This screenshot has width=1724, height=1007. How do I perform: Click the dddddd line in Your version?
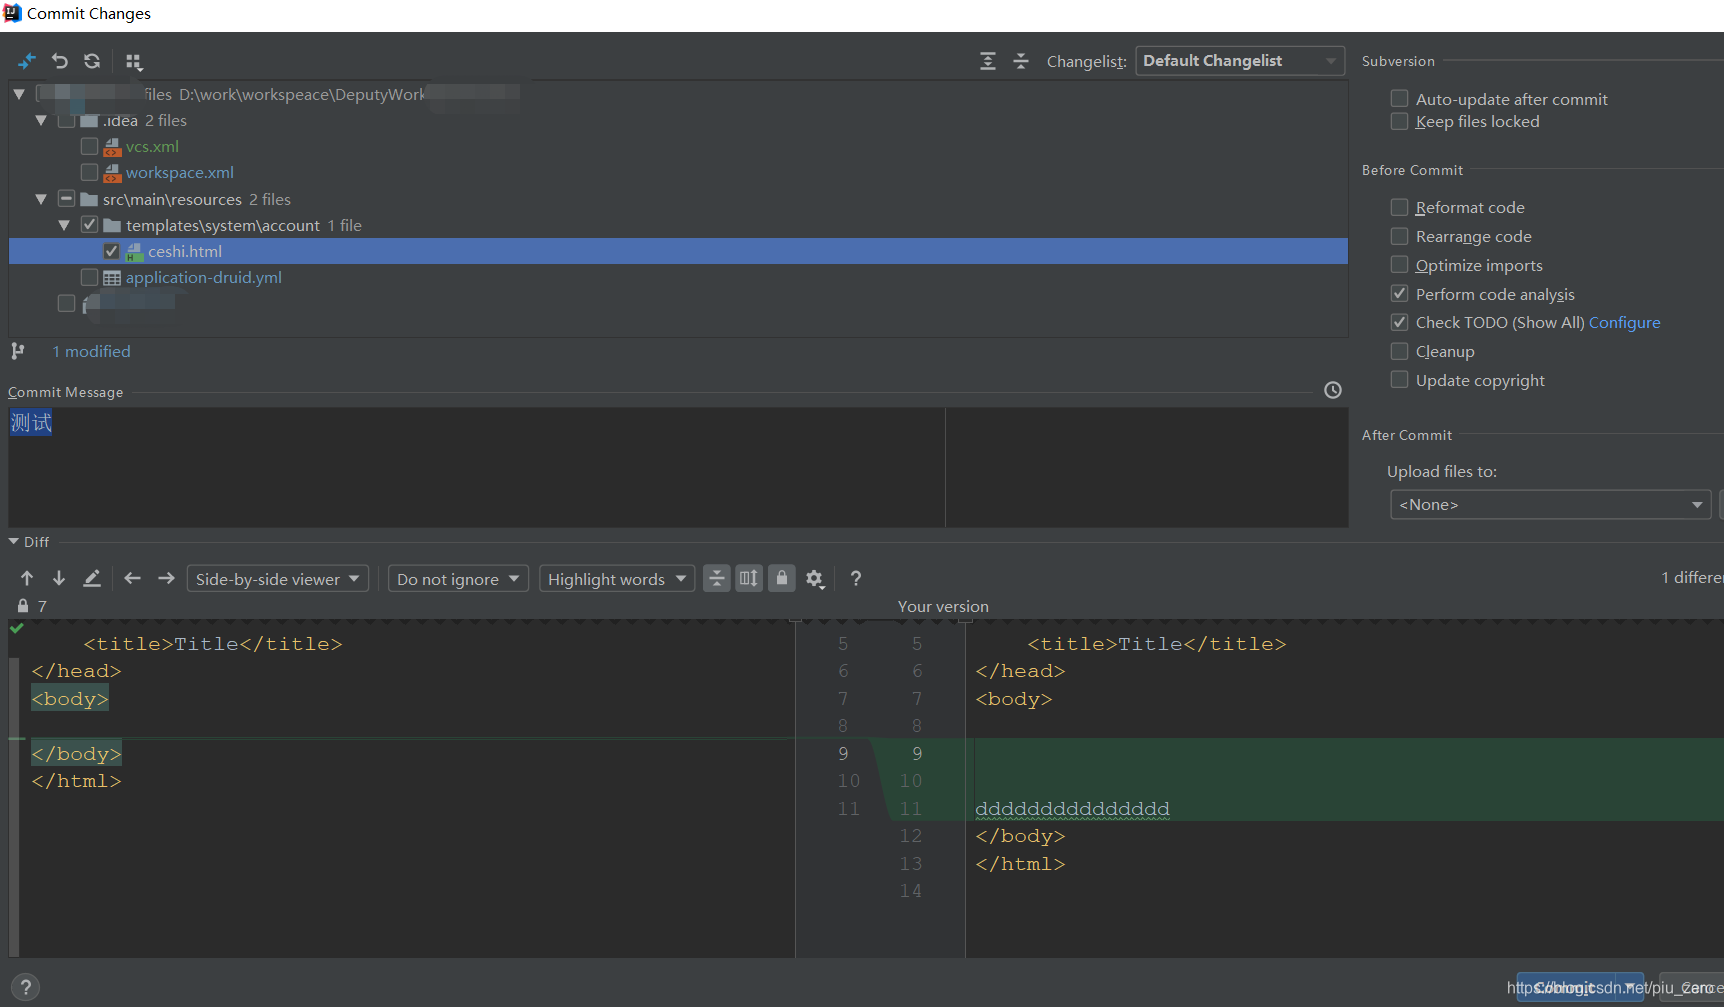1072,808
